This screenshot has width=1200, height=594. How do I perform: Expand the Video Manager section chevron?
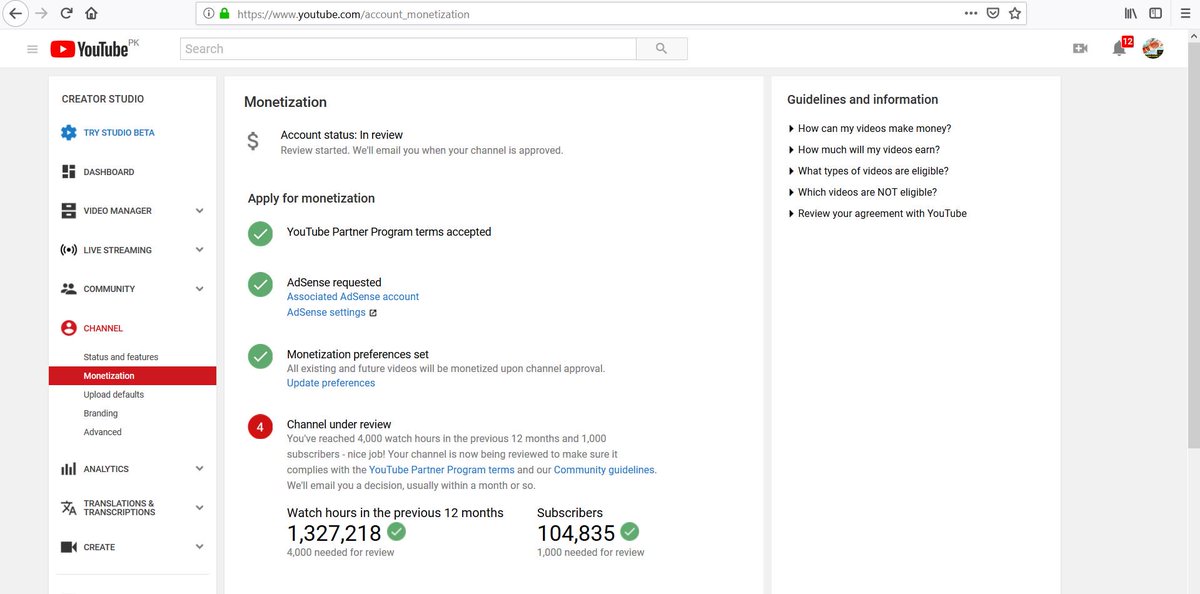[x=199, y=211]
